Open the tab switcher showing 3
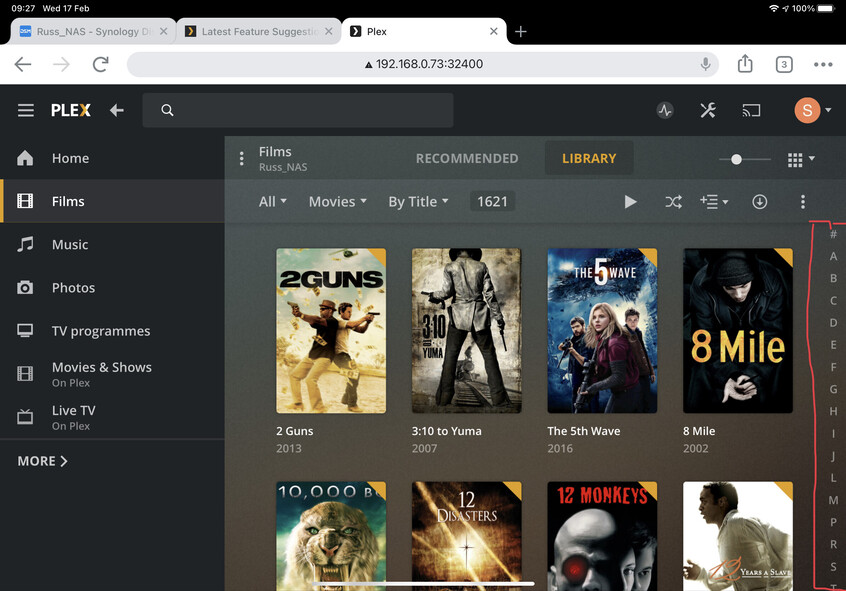The width and height of the screenshot is (846, 591). click(x=783, y=65)
